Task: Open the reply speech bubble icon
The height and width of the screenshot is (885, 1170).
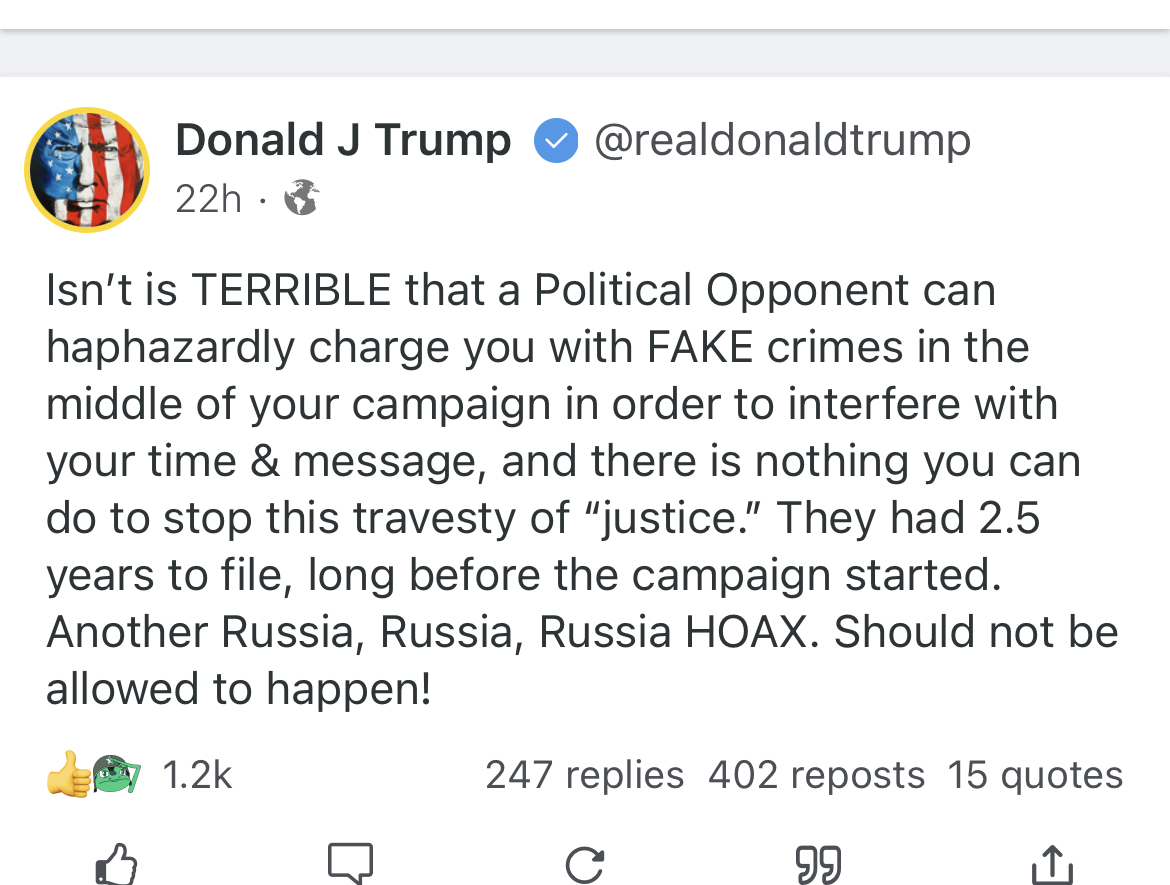Action: pyautogui.click(x=350, y=864)
